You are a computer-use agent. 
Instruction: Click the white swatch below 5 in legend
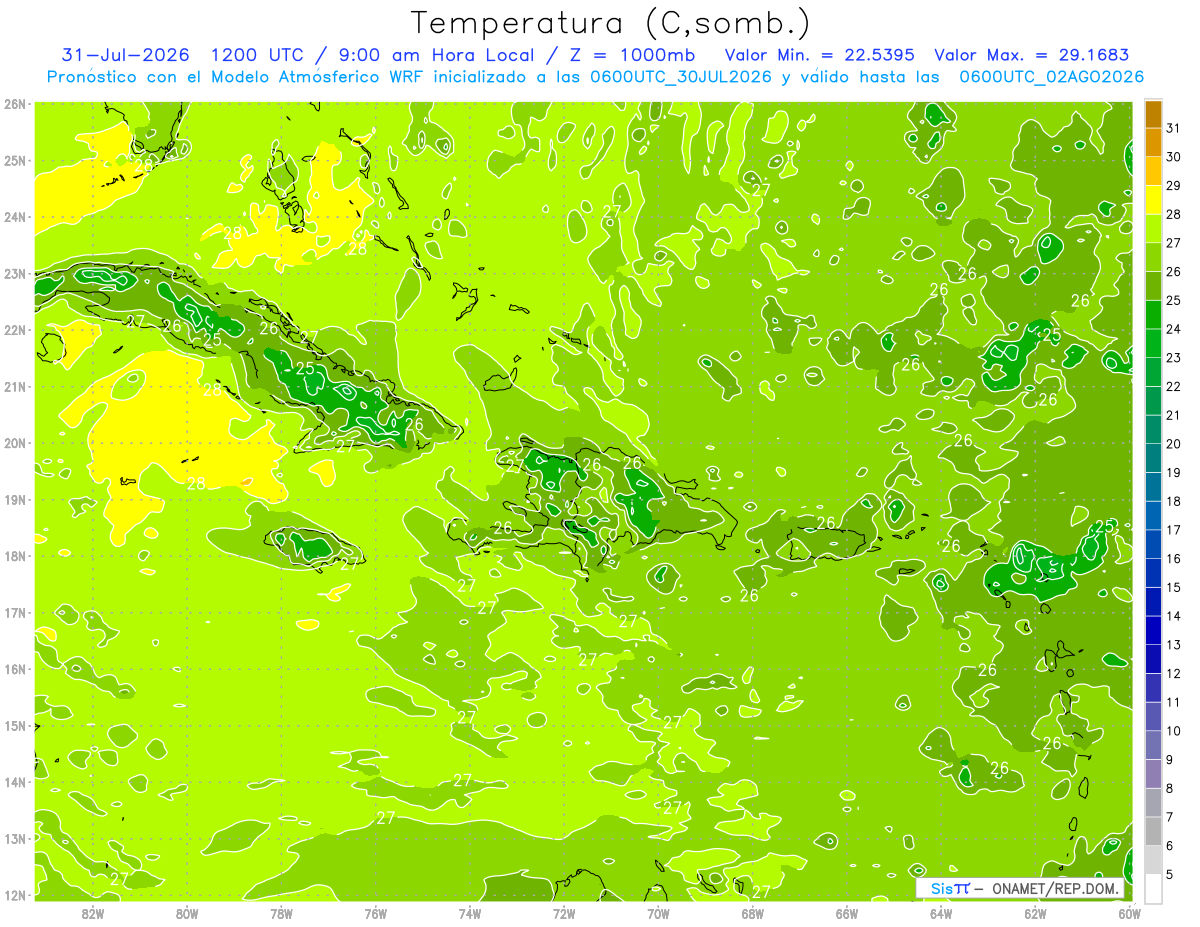point(1153,888)
